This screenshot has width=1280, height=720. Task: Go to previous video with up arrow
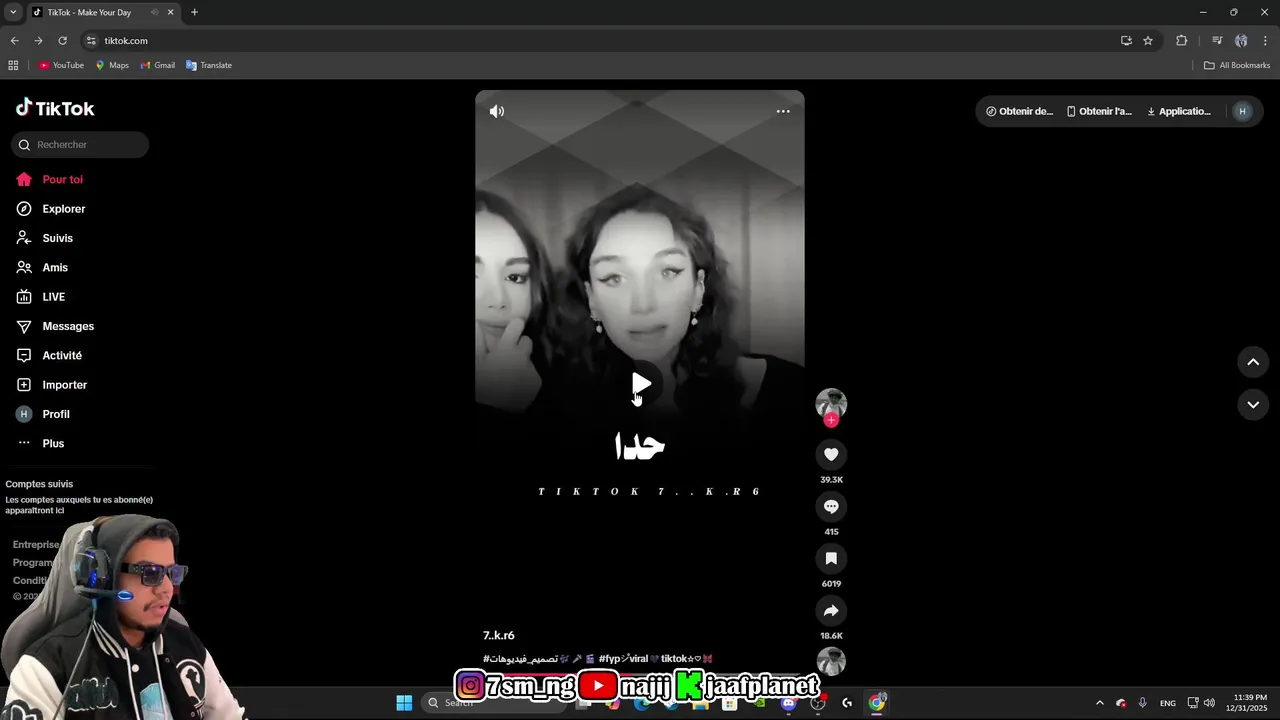[1253, 362]
